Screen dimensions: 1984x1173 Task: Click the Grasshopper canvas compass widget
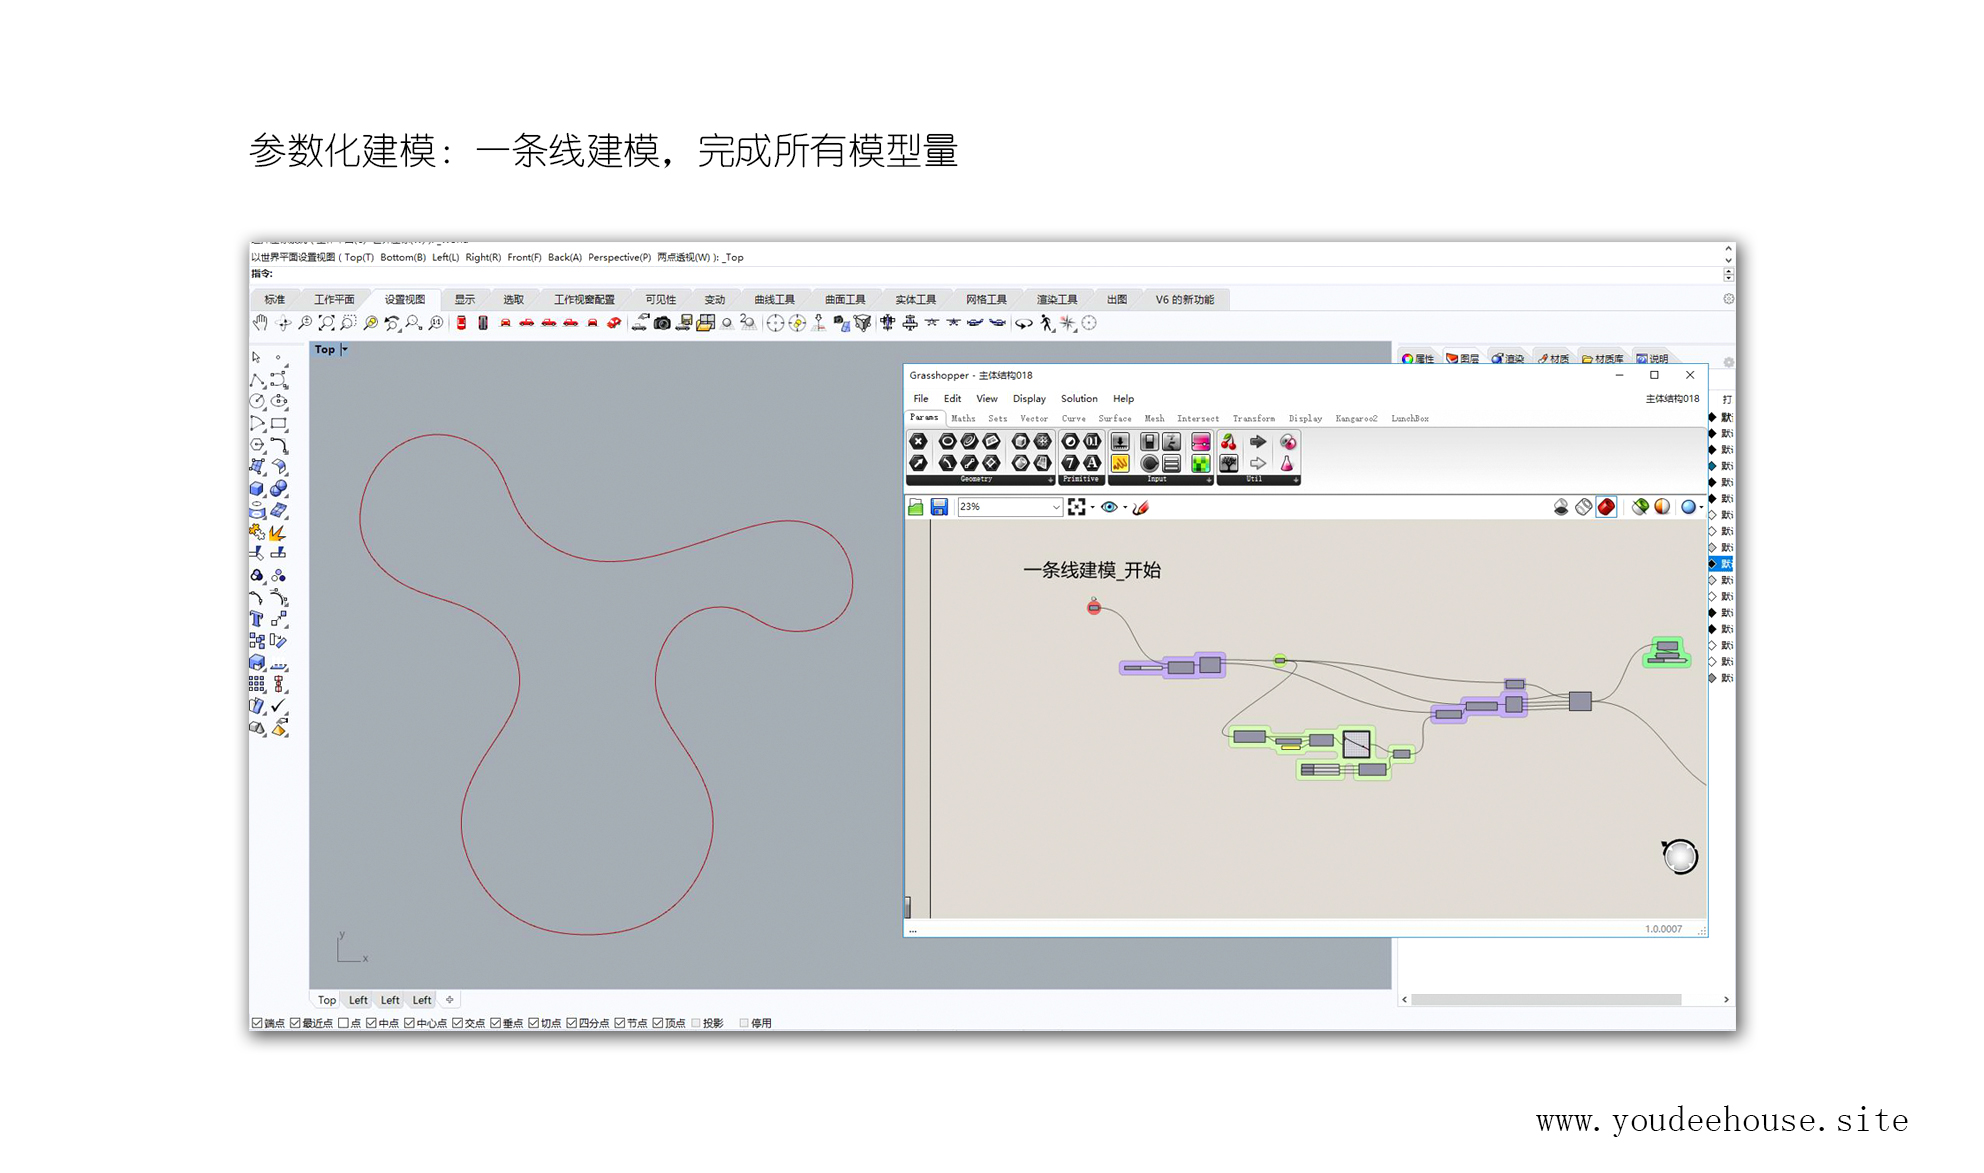(x=1679, y=856)
